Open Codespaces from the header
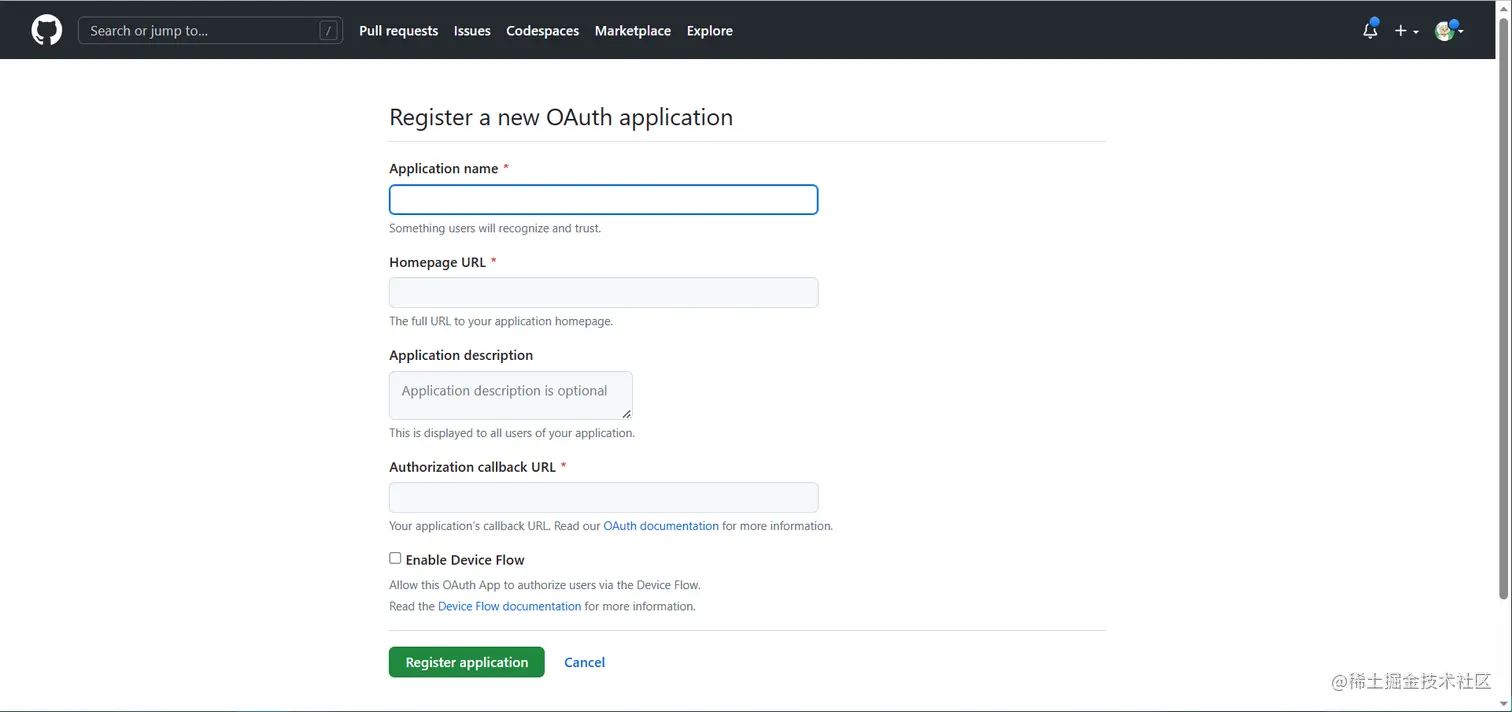Viewport: 1512px width, 712px height. pos(542,31)
